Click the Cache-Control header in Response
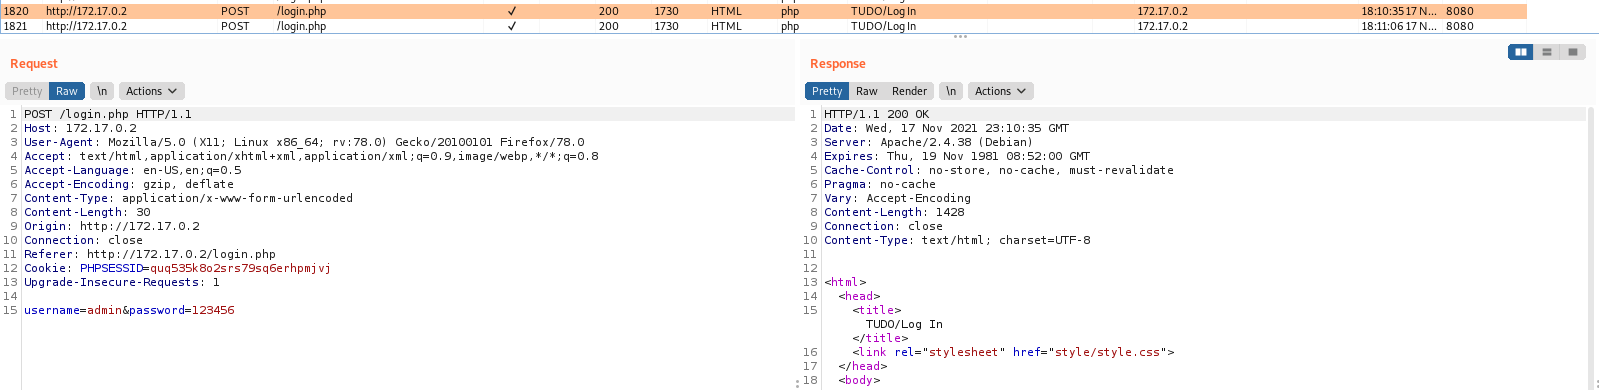This screenshot has width=1599, height=390. point(999,170)
